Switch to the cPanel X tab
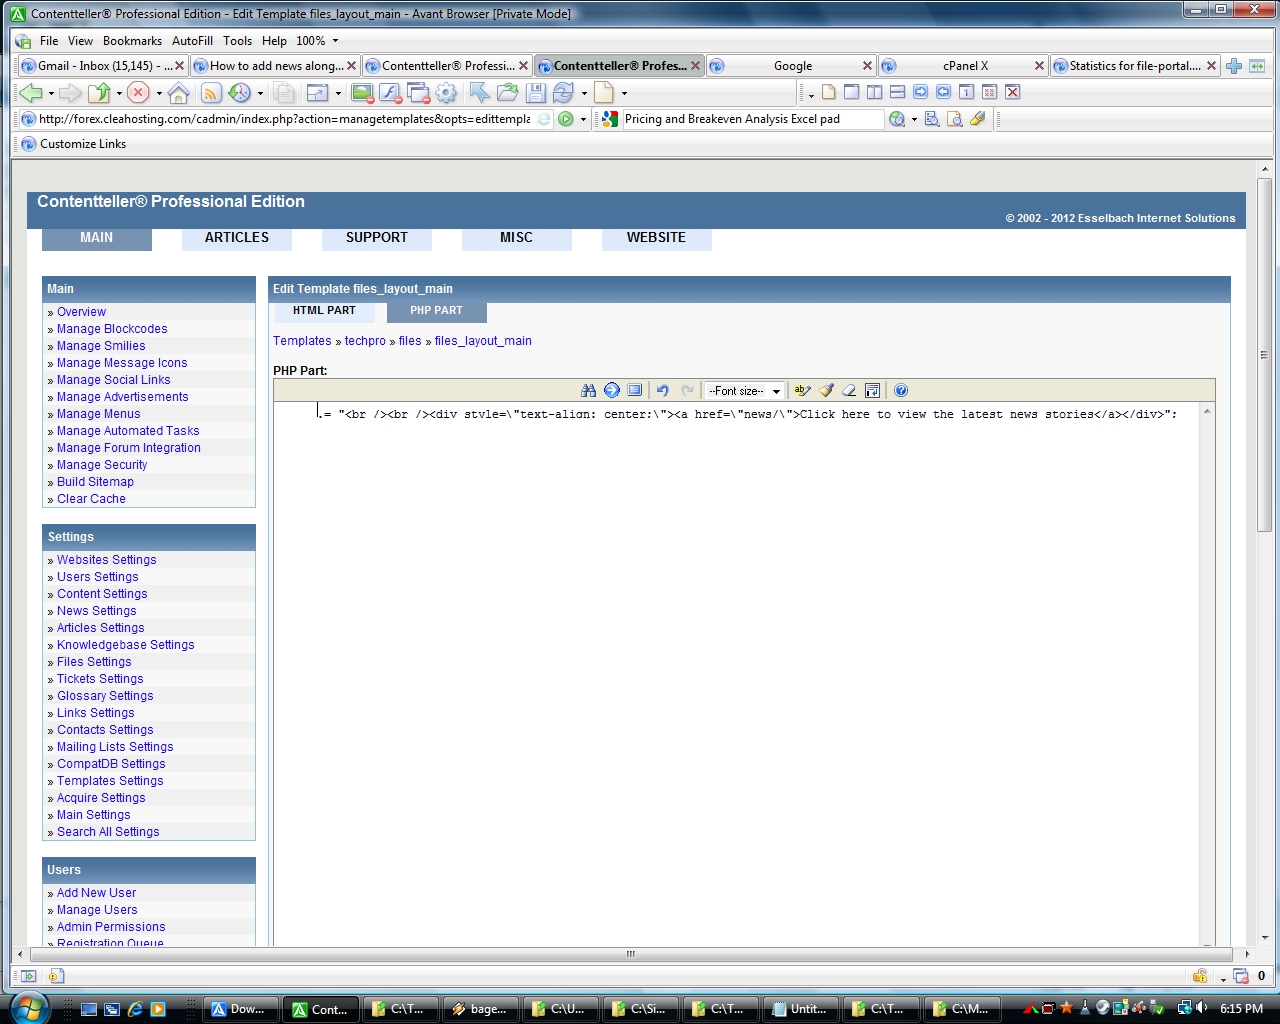 (964, 66)
